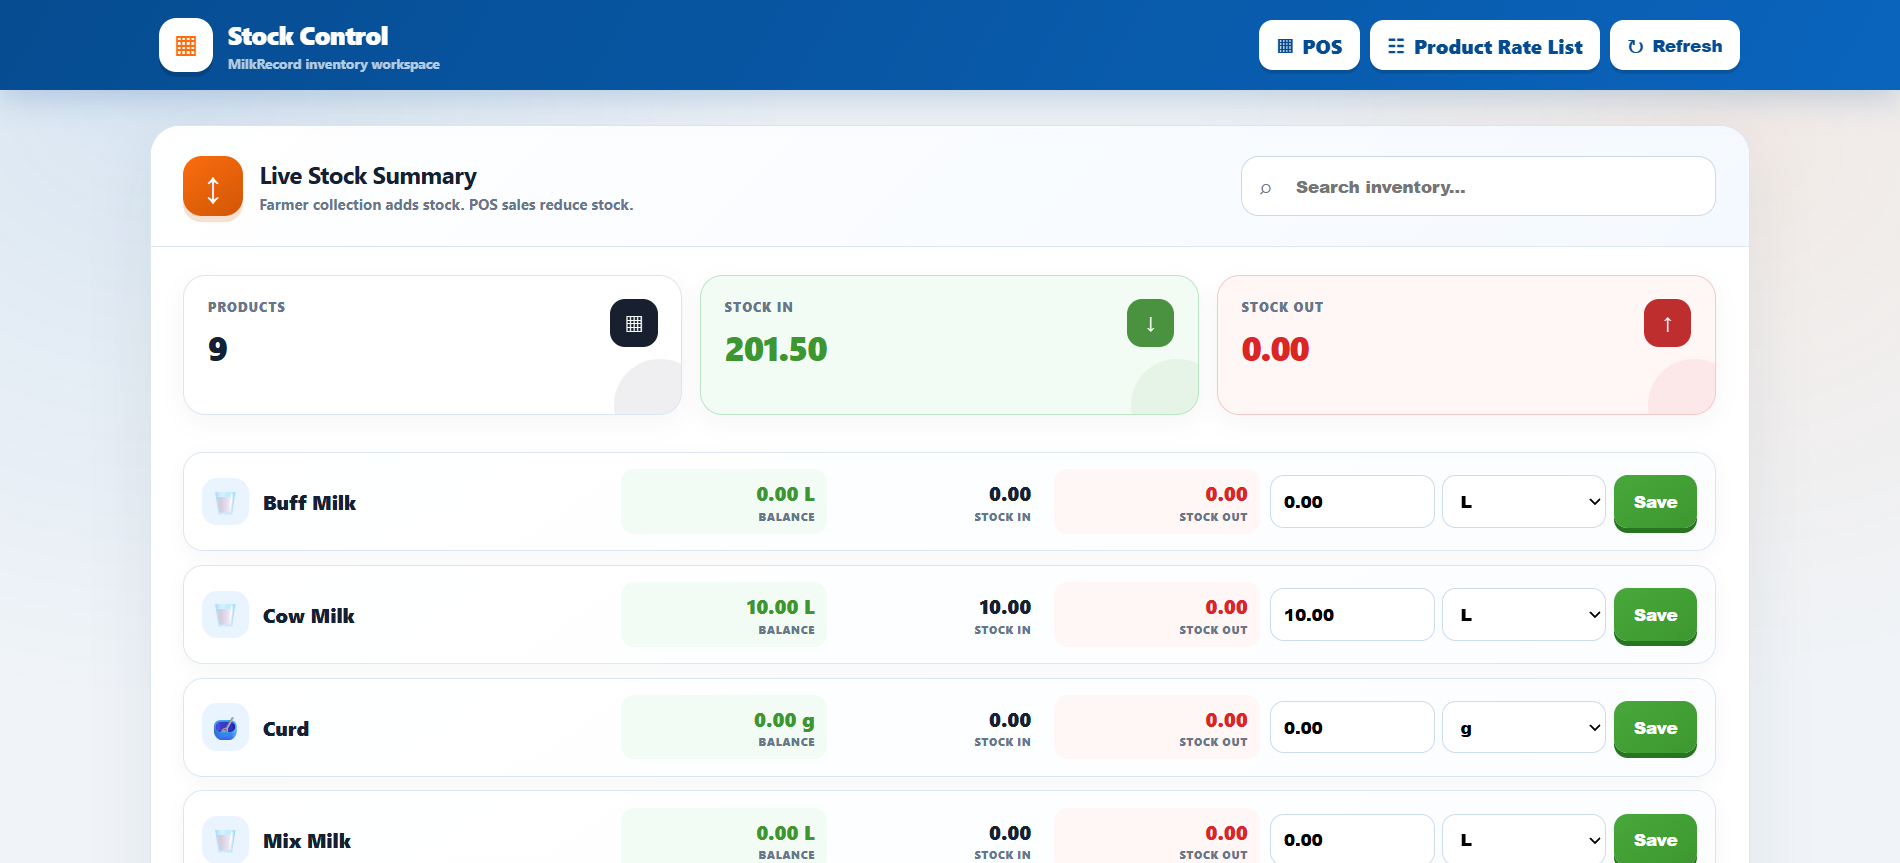
Task: Click the Live Stock Summary heading
Action: (x=368, y=176)
